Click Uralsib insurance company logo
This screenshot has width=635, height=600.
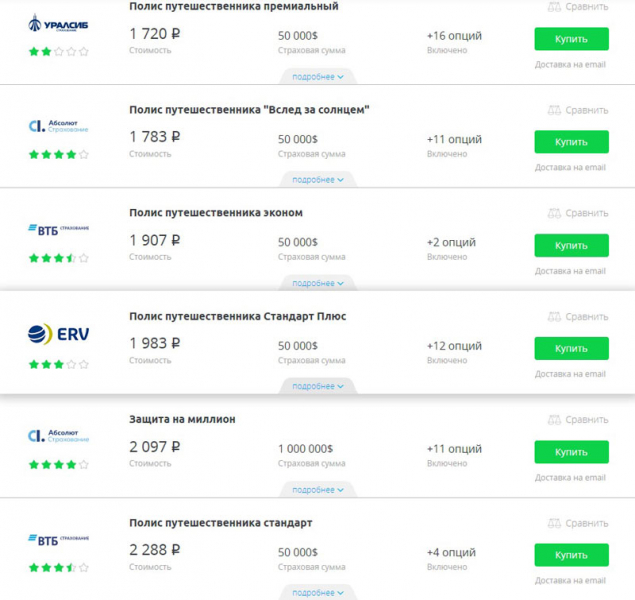58,23
